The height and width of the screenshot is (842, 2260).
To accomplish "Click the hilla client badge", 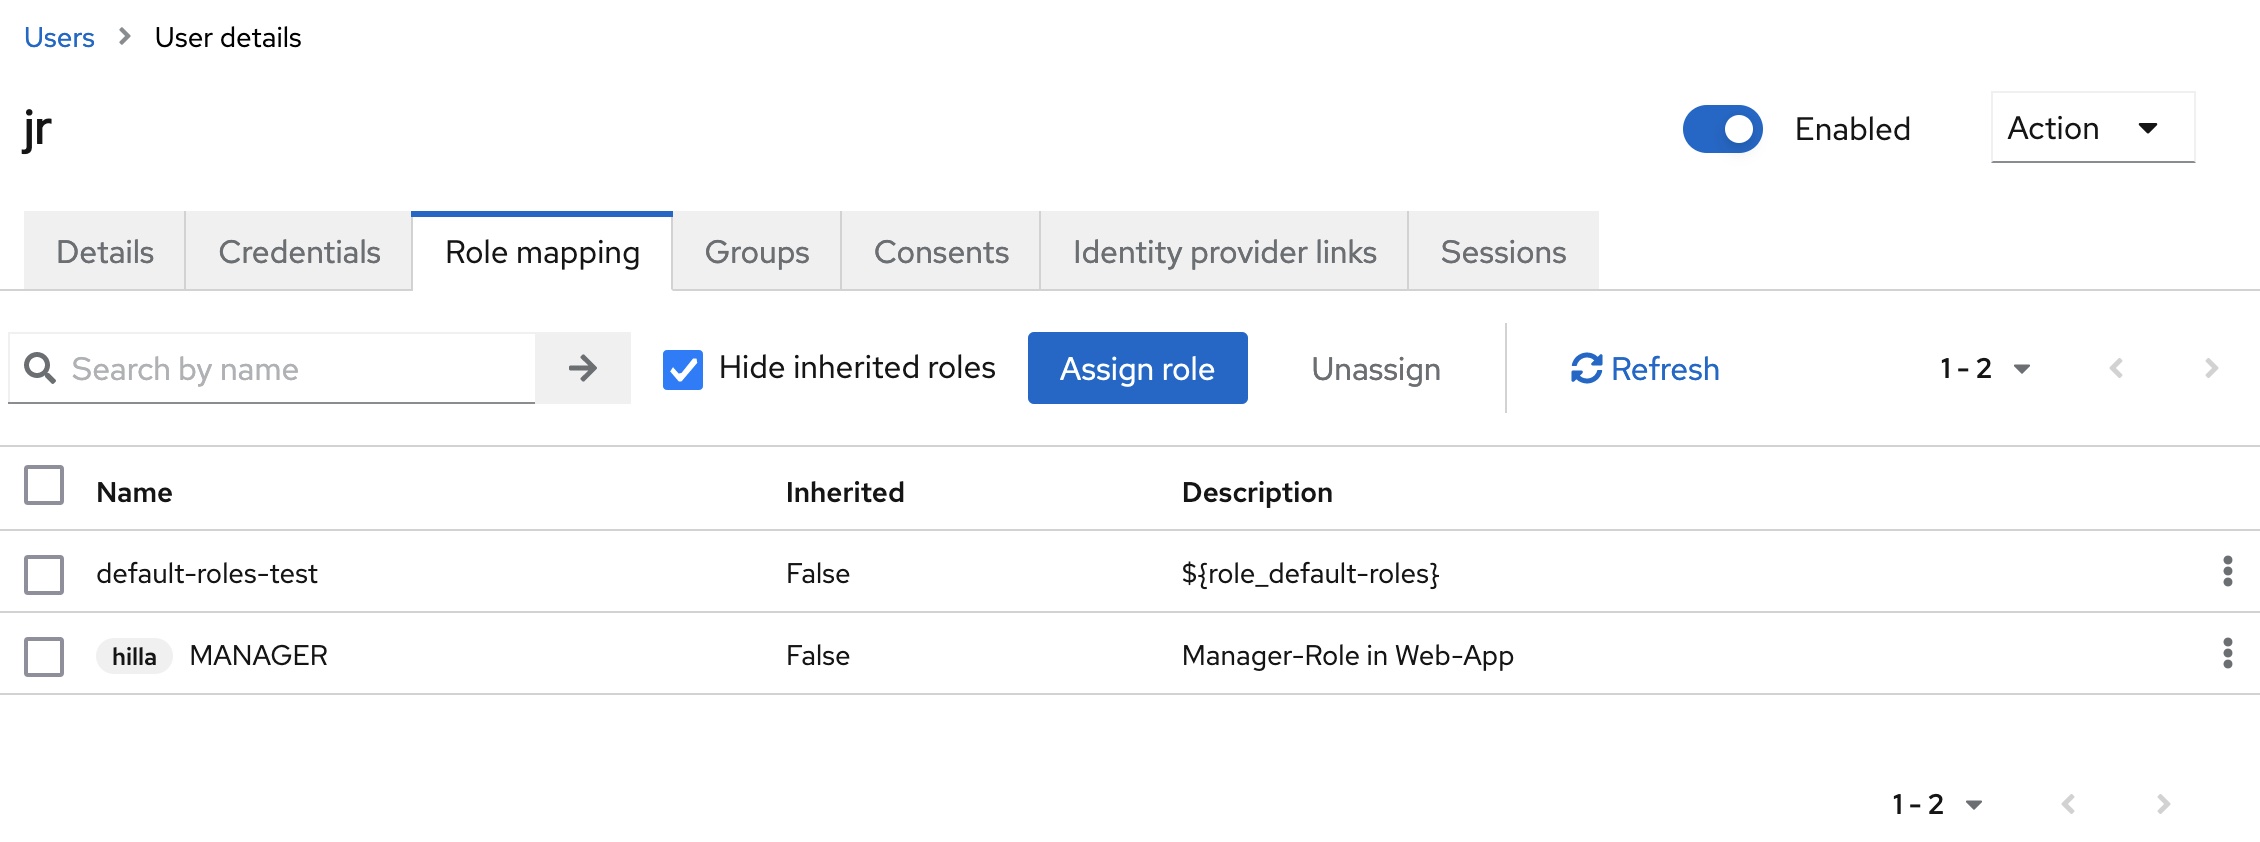I will click(x=134, y=656).
